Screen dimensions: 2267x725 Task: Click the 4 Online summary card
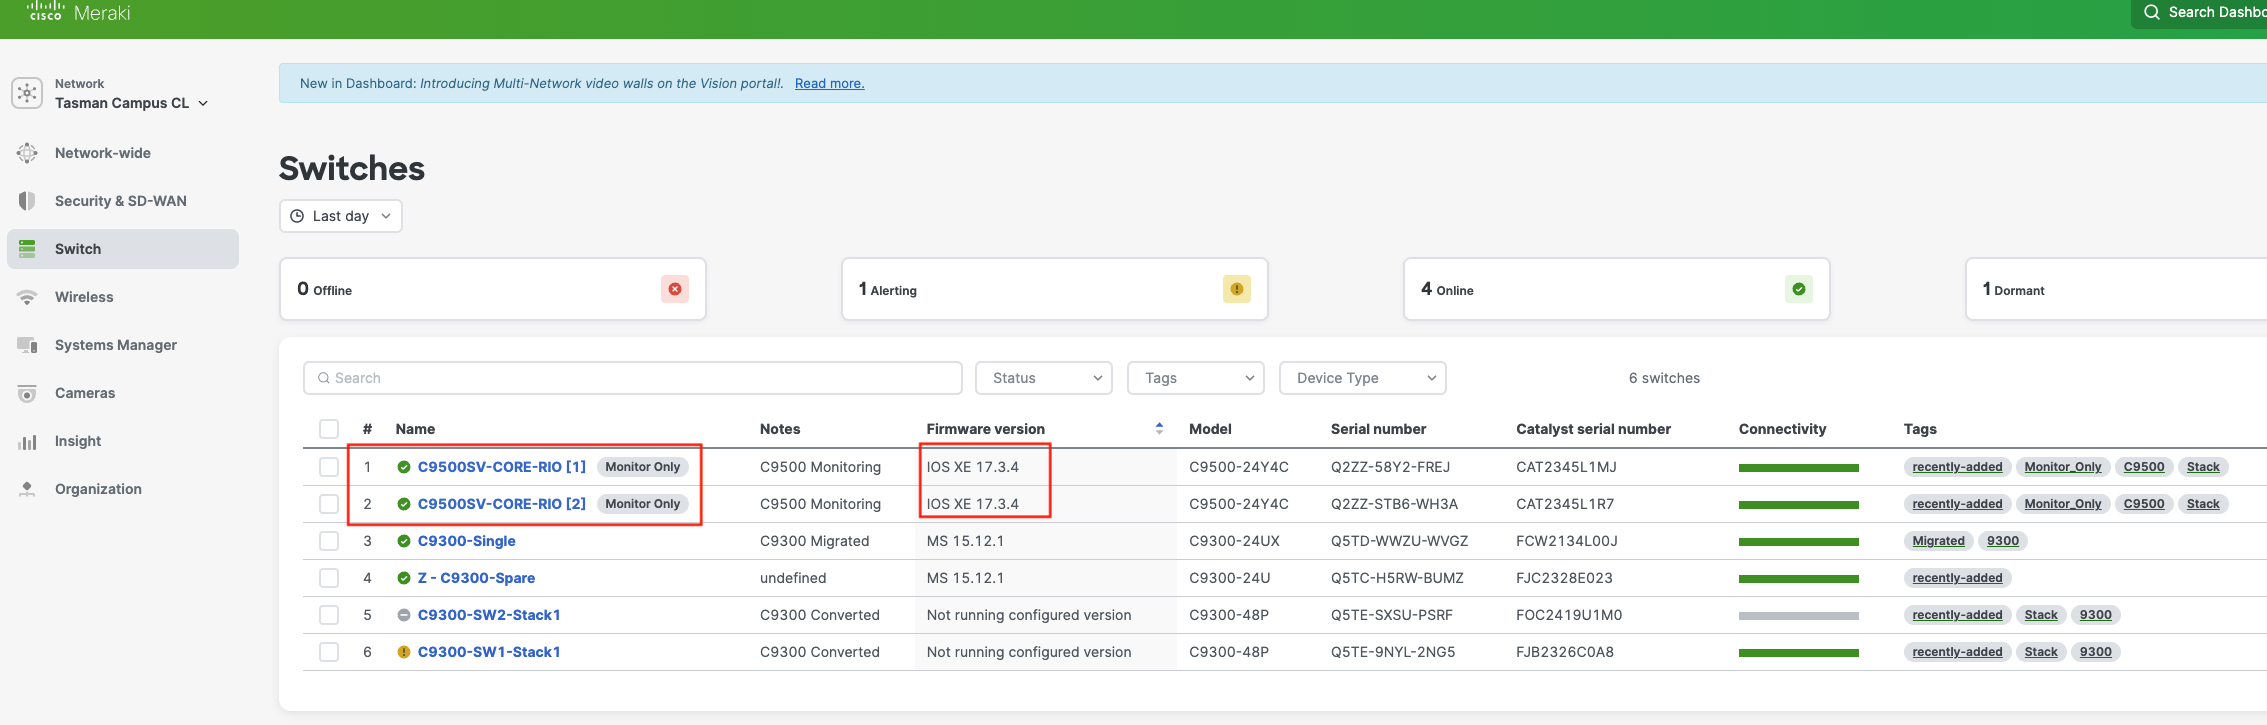1617,289
